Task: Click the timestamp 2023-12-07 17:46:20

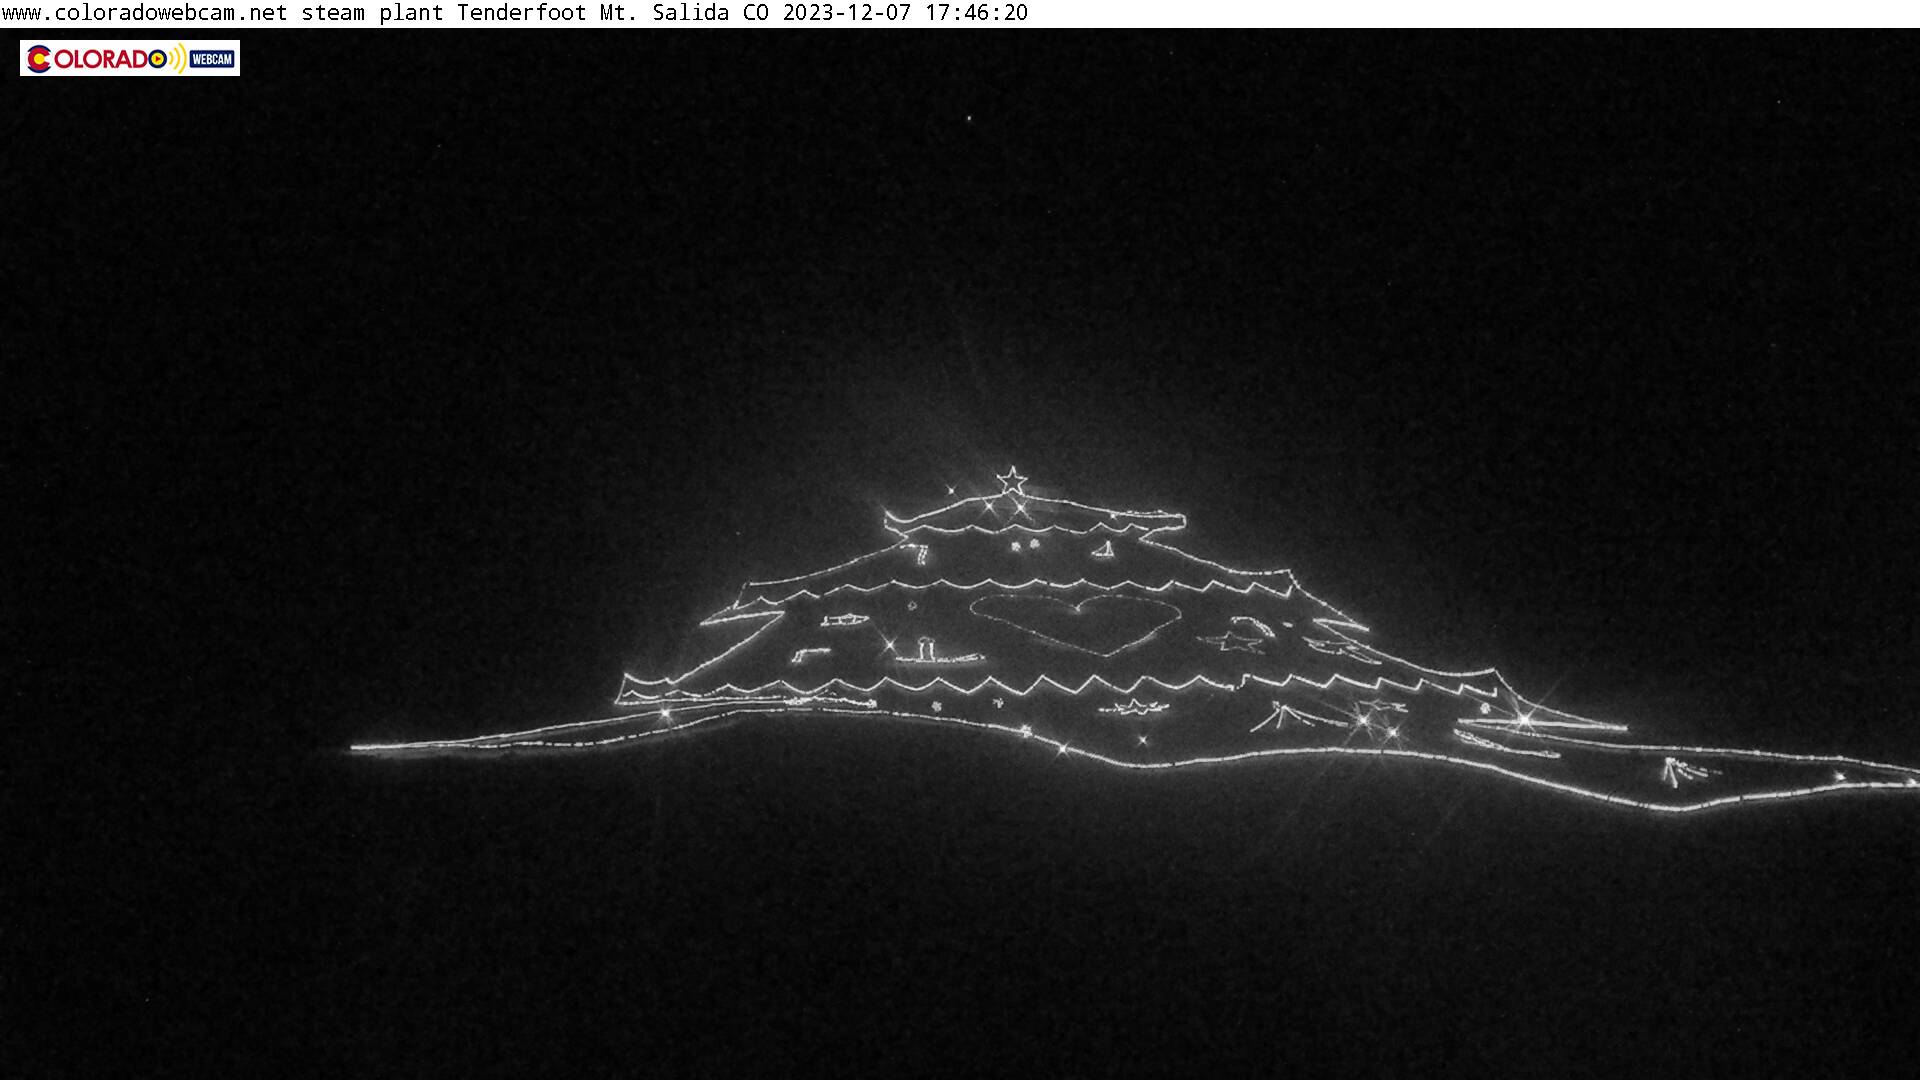Action: coord(905,13)
